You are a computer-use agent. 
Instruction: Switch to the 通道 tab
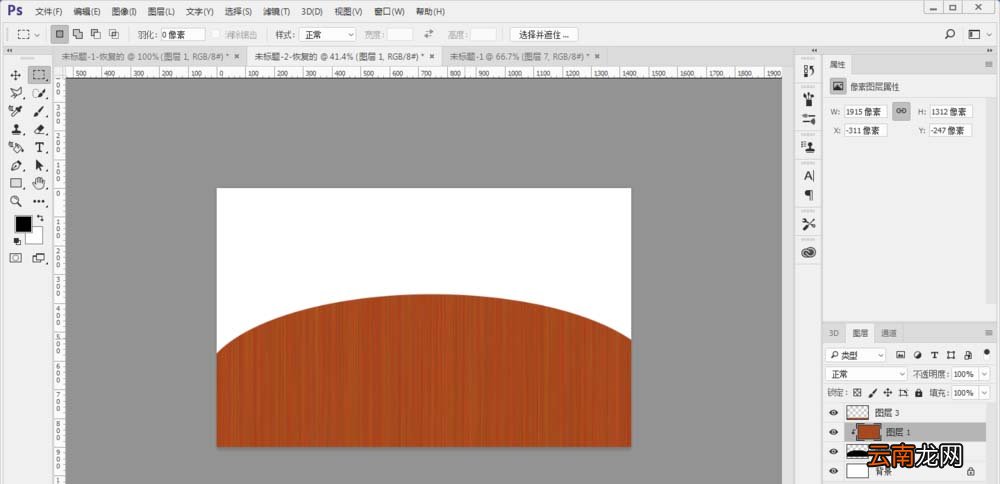pos(888,333)
